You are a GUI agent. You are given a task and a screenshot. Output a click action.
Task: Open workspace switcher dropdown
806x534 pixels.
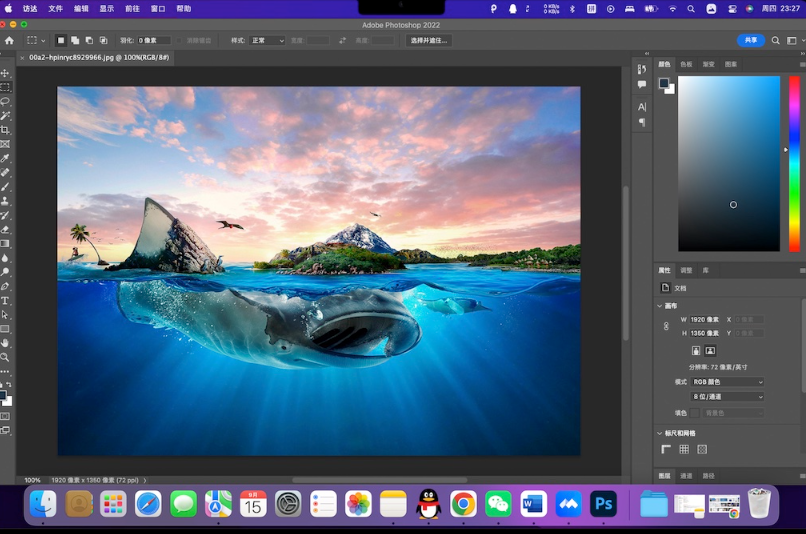click(794, 41)
